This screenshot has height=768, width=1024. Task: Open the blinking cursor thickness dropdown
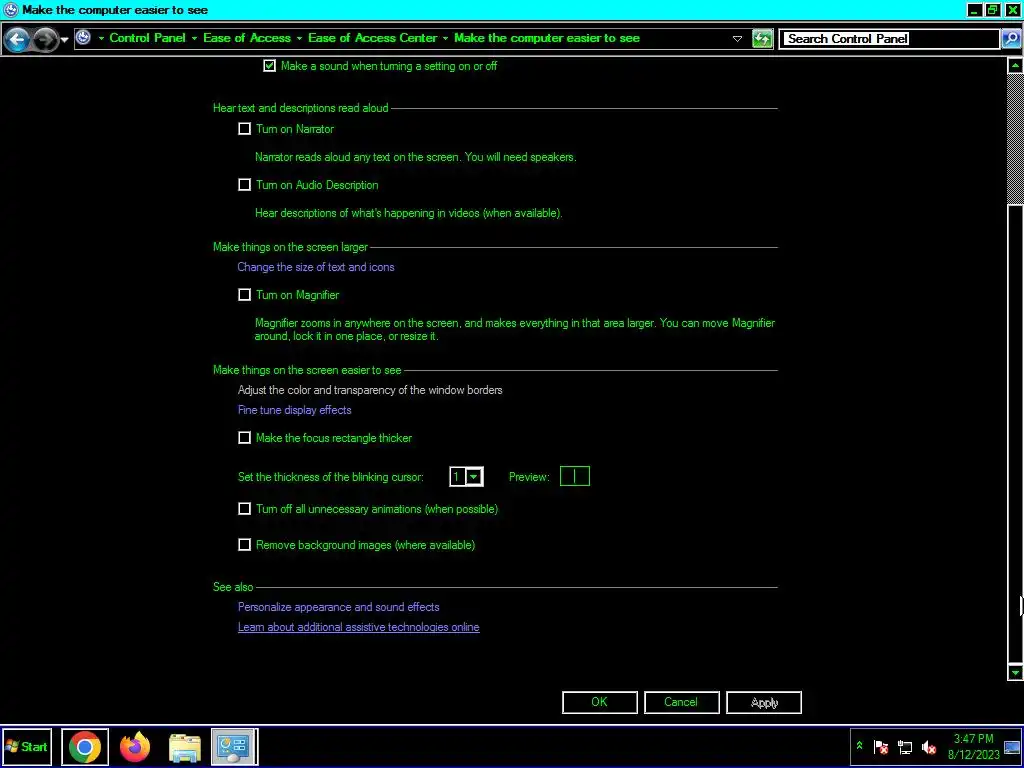(x=475, y=477)
